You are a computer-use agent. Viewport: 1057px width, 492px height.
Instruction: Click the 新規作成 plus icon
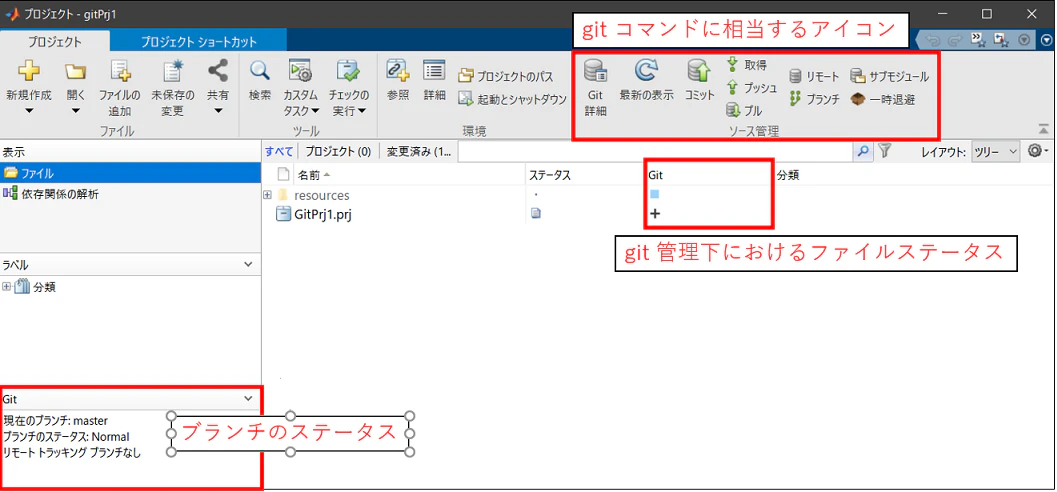point(28,71)
